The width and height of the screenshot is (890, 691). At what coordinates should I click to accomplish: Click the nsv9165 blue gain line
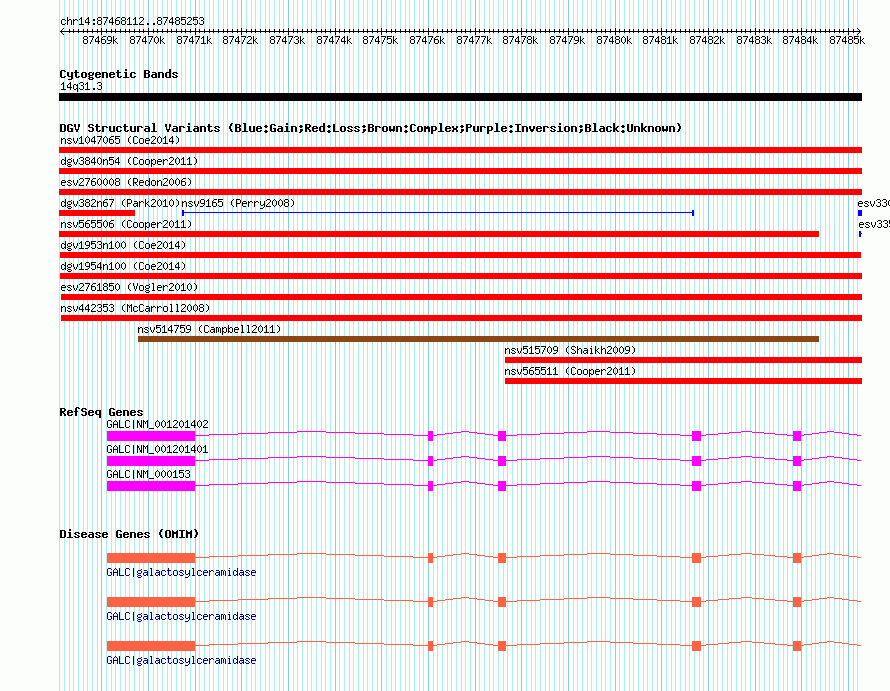(438, 213)
